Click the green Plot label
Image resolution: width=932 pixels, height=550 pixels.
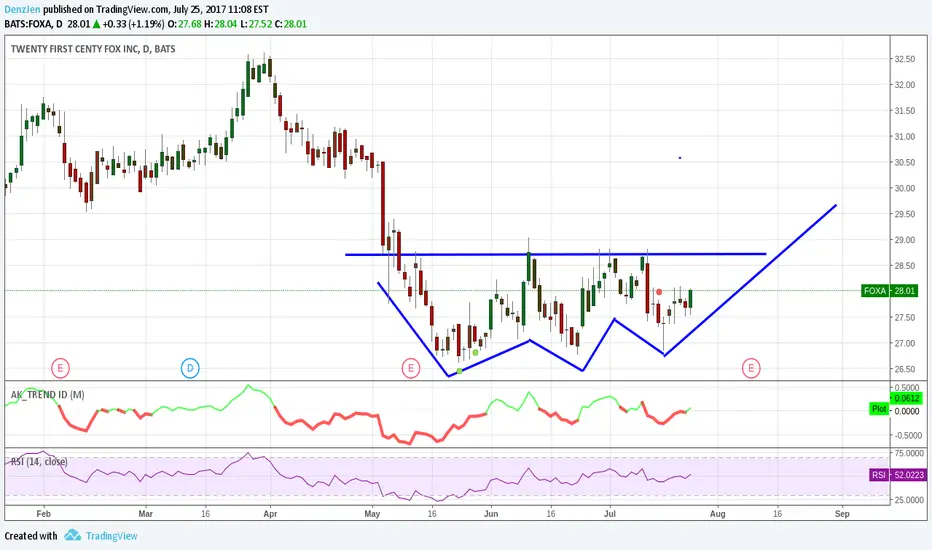[879, 408]
